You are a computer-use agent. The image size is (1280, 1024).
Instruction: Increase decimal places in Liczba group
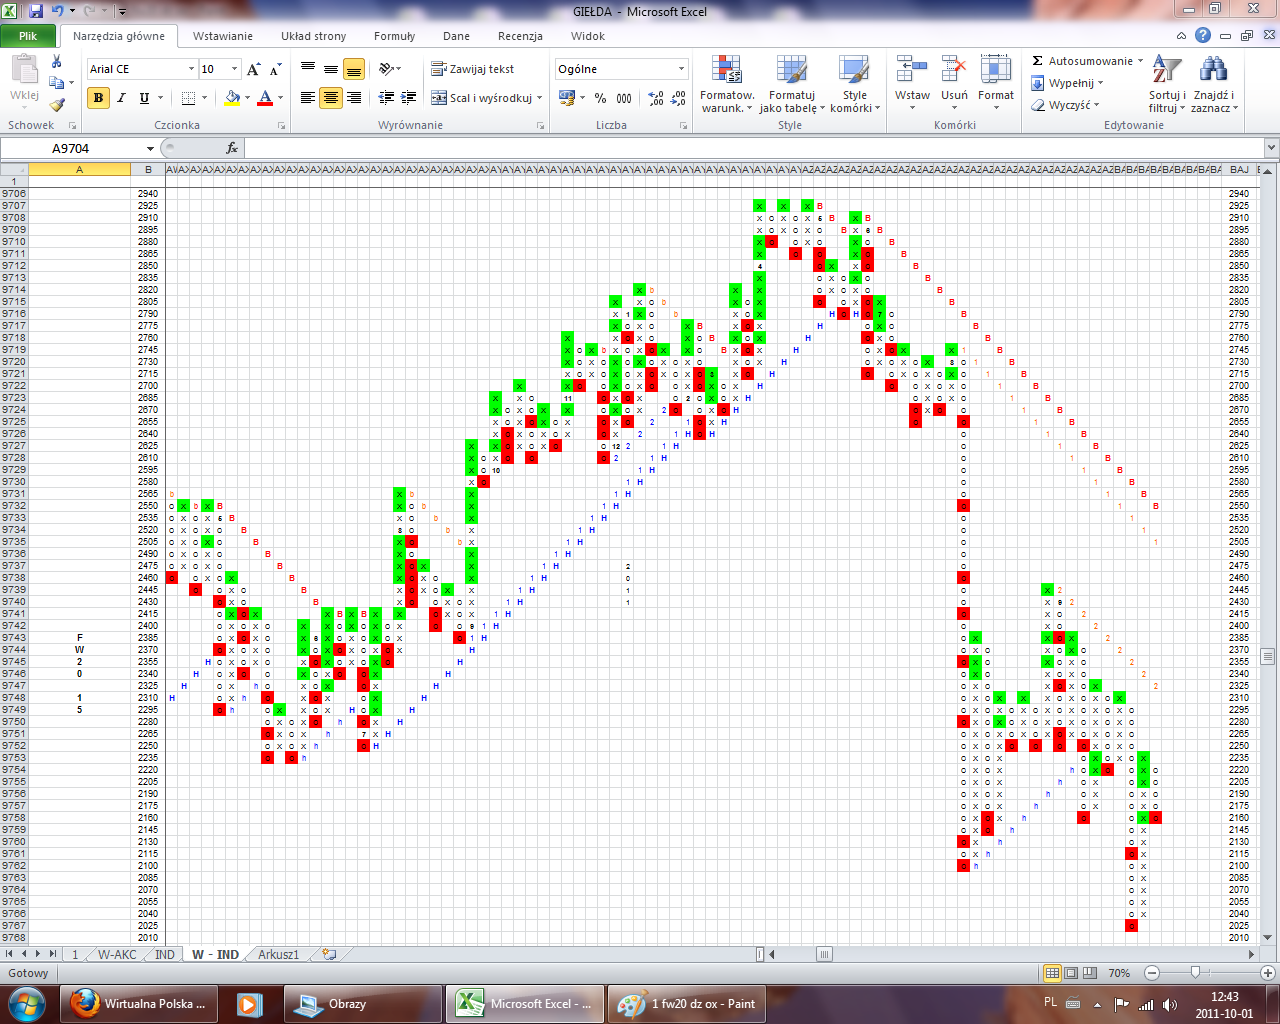click(x=656, y=98)
